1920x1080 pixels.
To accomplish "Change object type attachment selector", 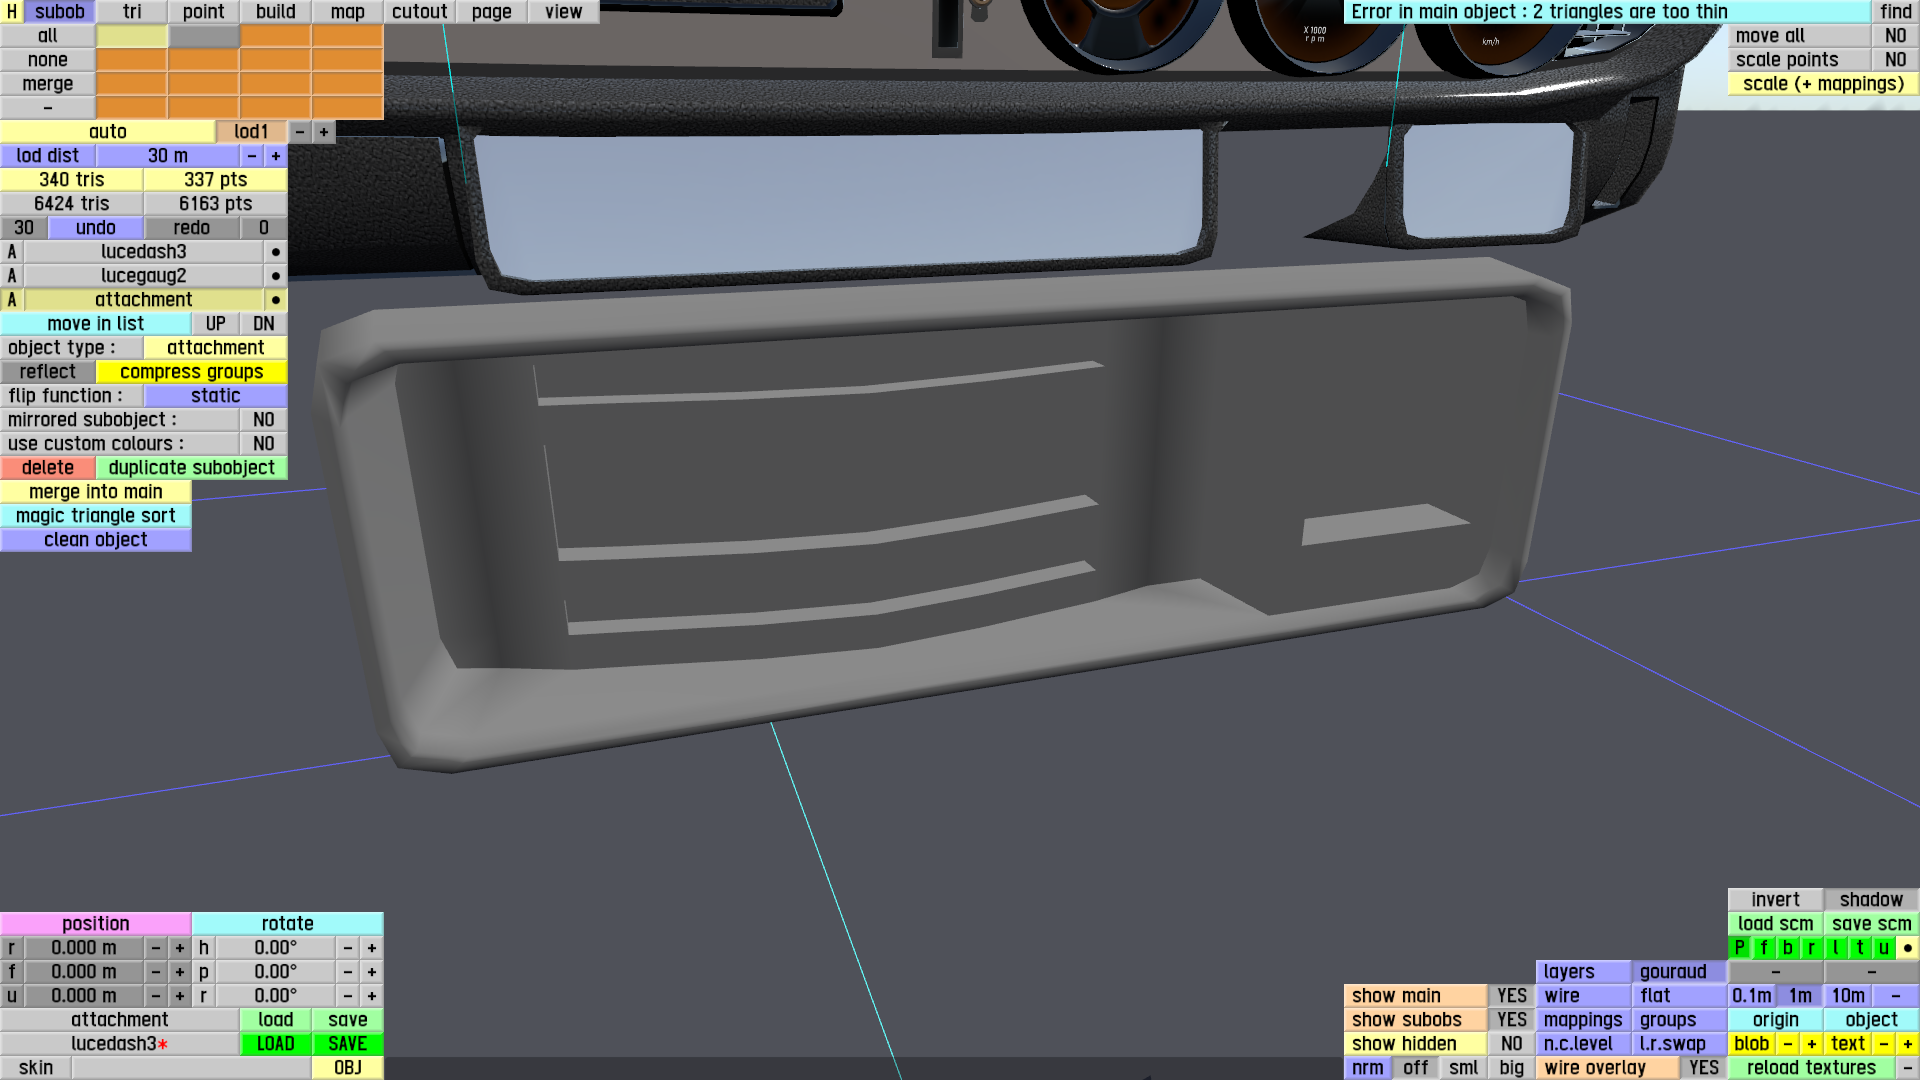I will point(215,348).
